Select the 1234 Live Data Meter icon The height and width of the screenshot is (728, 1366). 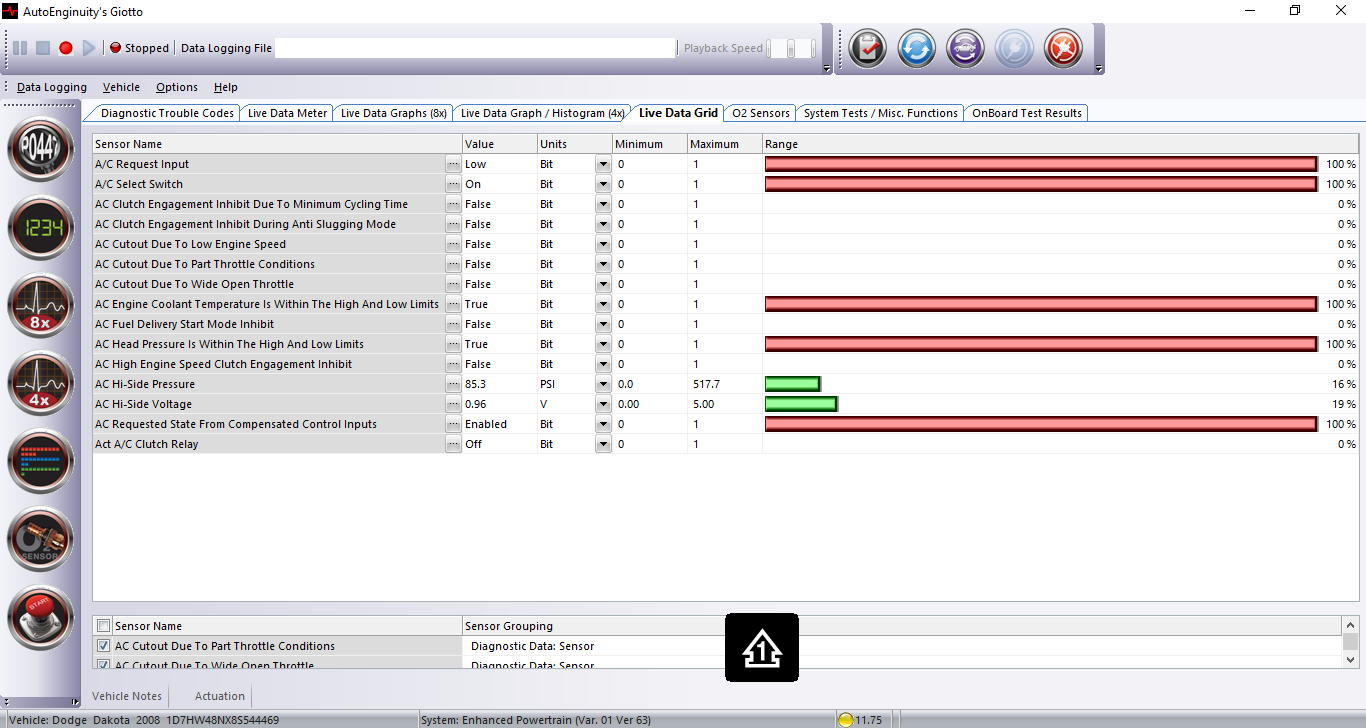click(x=40, y=228)
